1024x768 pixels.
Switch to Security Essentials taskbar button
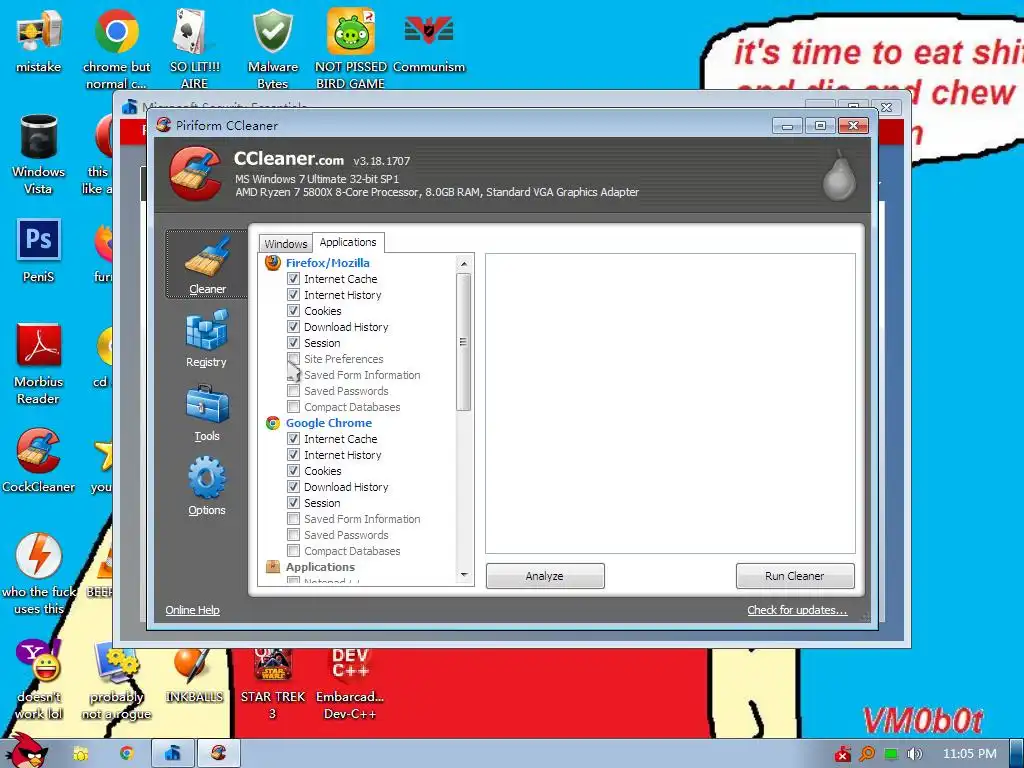(172, 754)
